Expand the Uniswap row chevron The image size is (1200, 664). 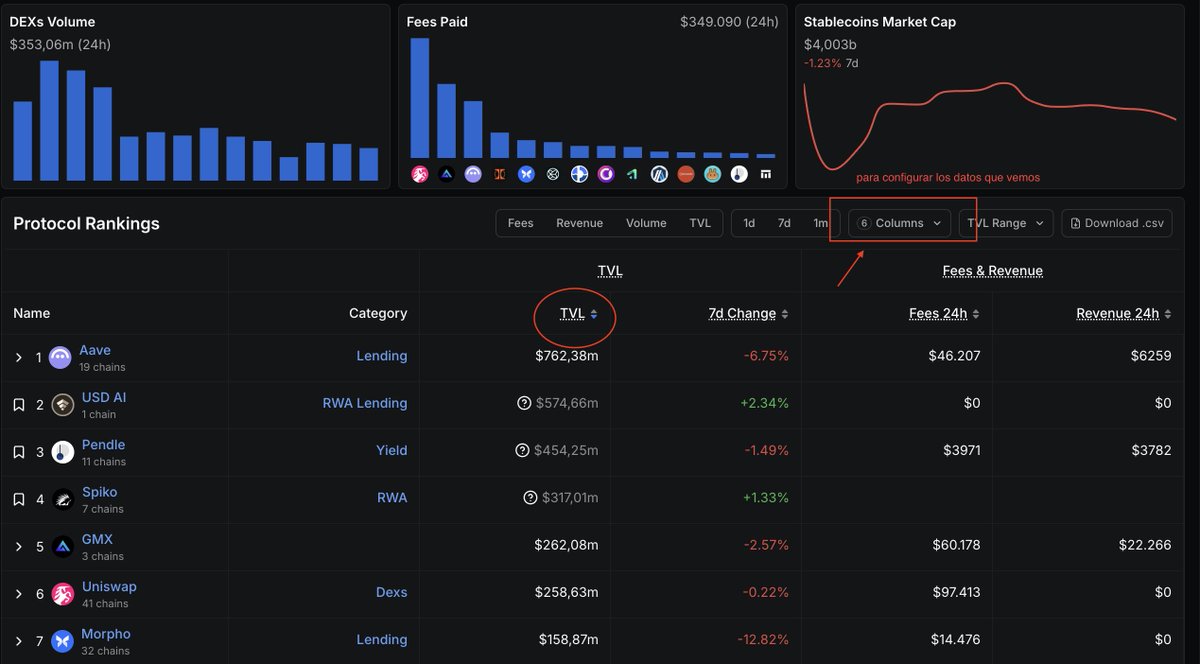click(18, 594)
